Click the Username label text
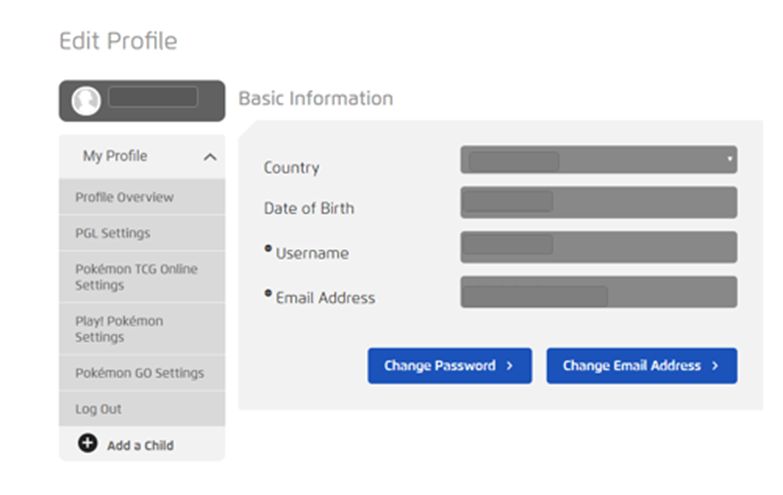The height and width of the screenshot is (495, 783). click(312, 253)
